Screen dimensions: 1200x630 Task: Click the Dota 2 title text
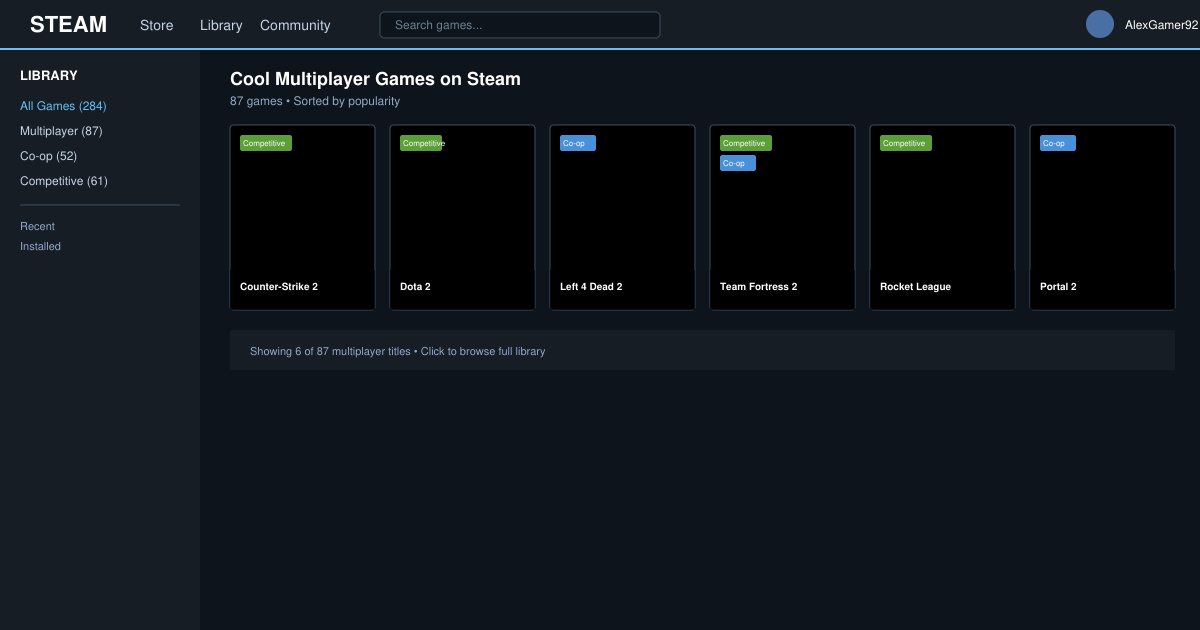415,287
